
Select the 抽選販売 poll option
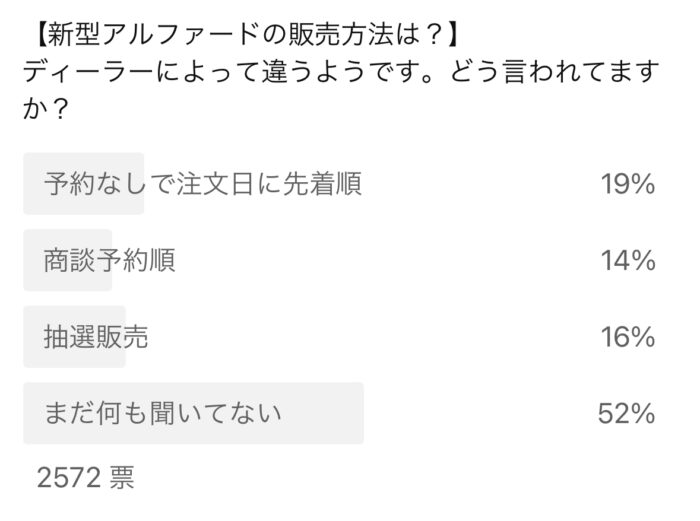[x=96, y=337]
